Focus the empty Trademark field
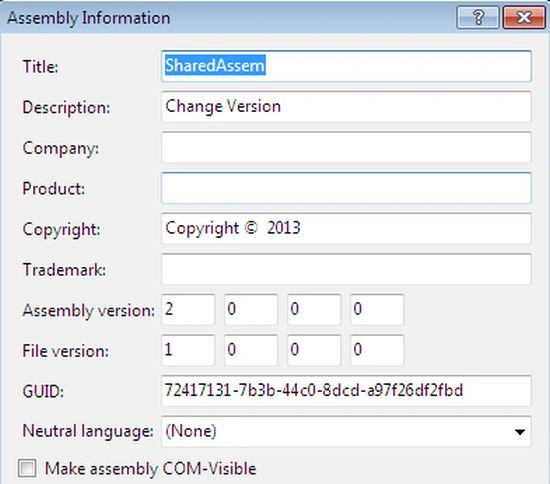Image resolution: width=550 pixels, height=484 pixels. 346,269
